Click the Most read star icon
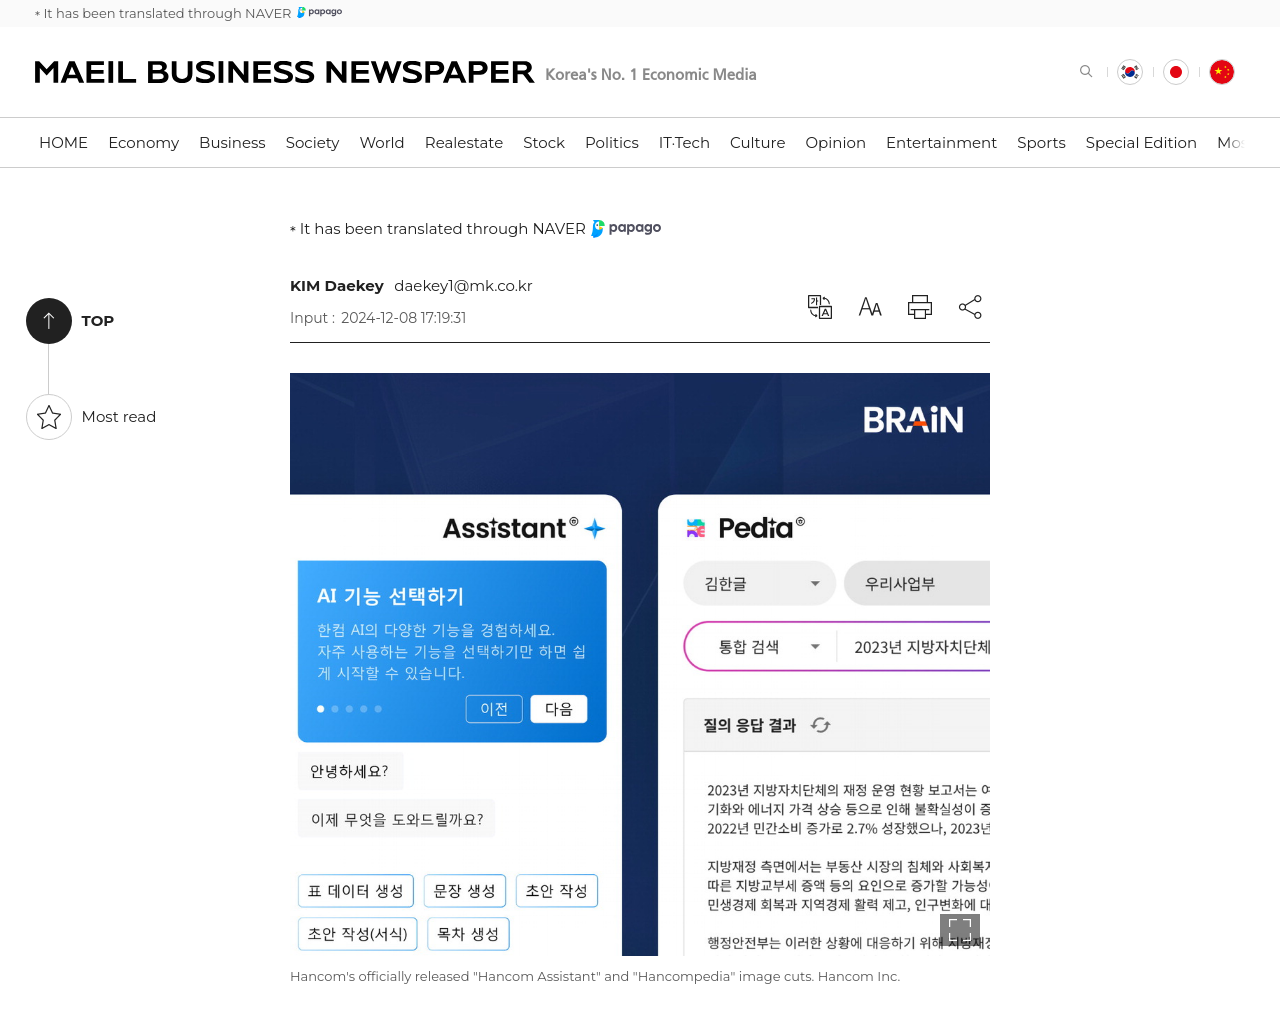1280x1024 pixels. tap(49, 417)
